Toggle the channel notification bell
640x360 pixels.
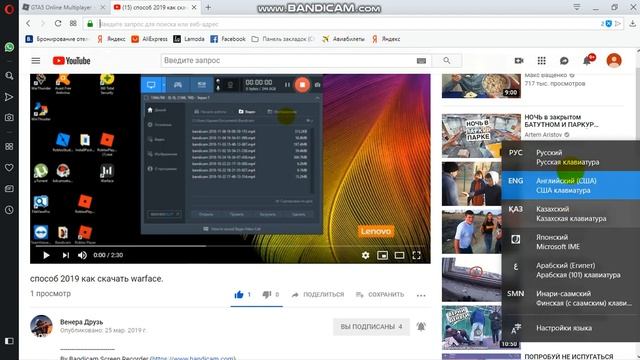[421, 327]
